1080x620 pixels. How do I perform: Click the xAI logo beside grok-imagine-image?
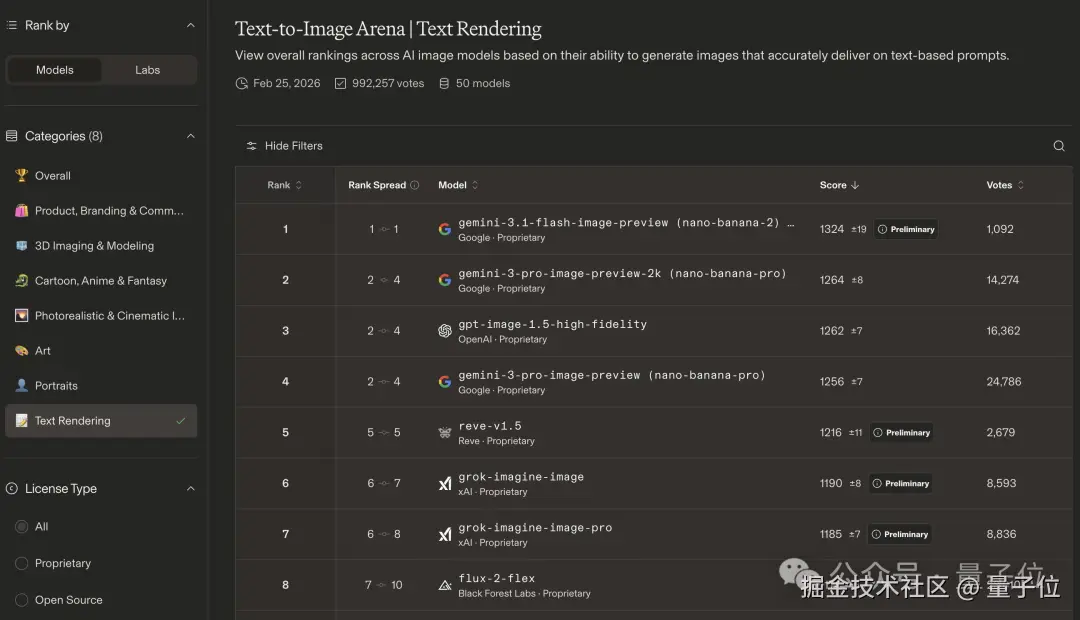point(445,484)
